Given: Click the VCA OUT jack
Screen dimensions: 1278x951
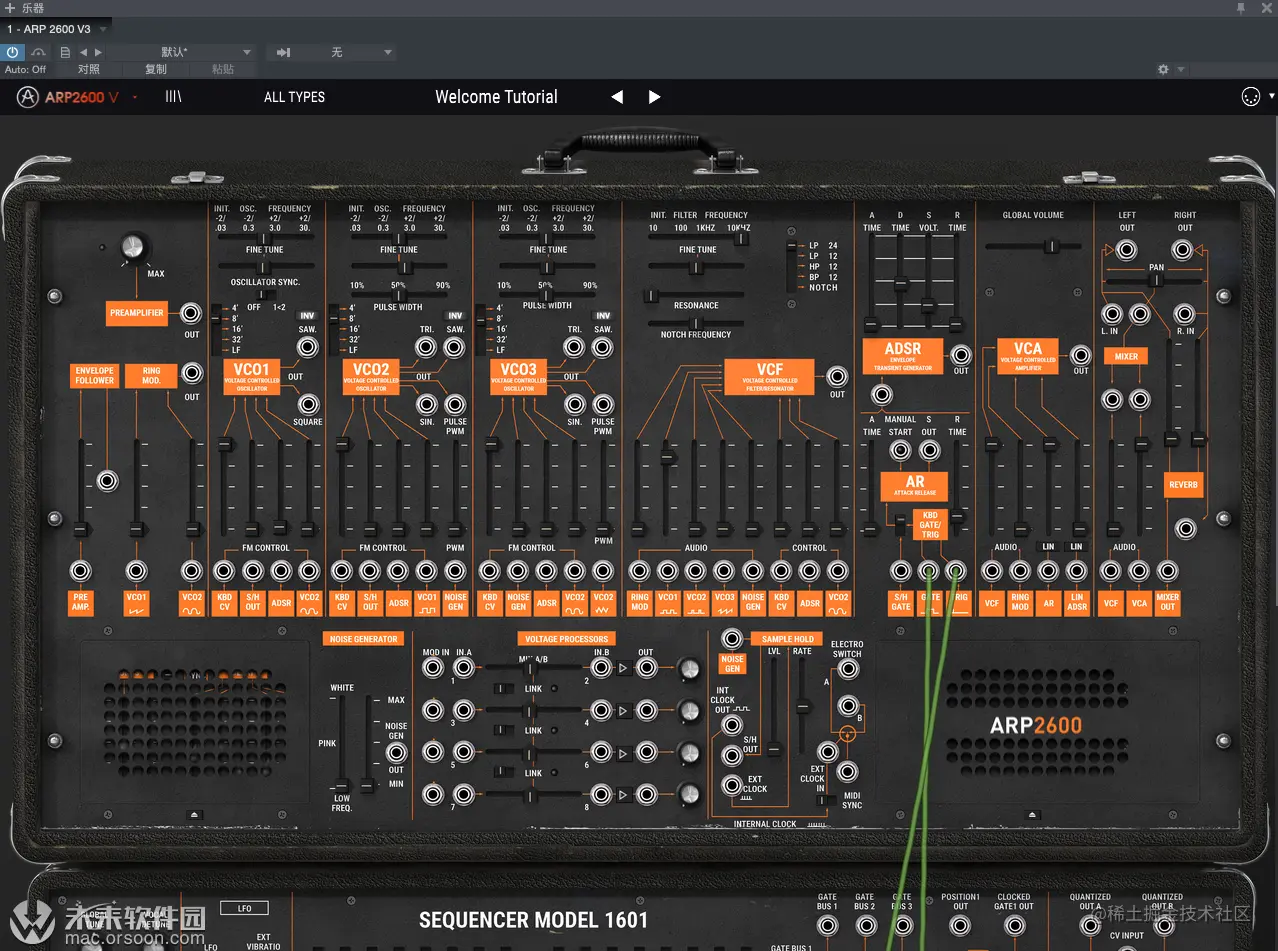Looking at the screenshot, I should point(1080,354).
